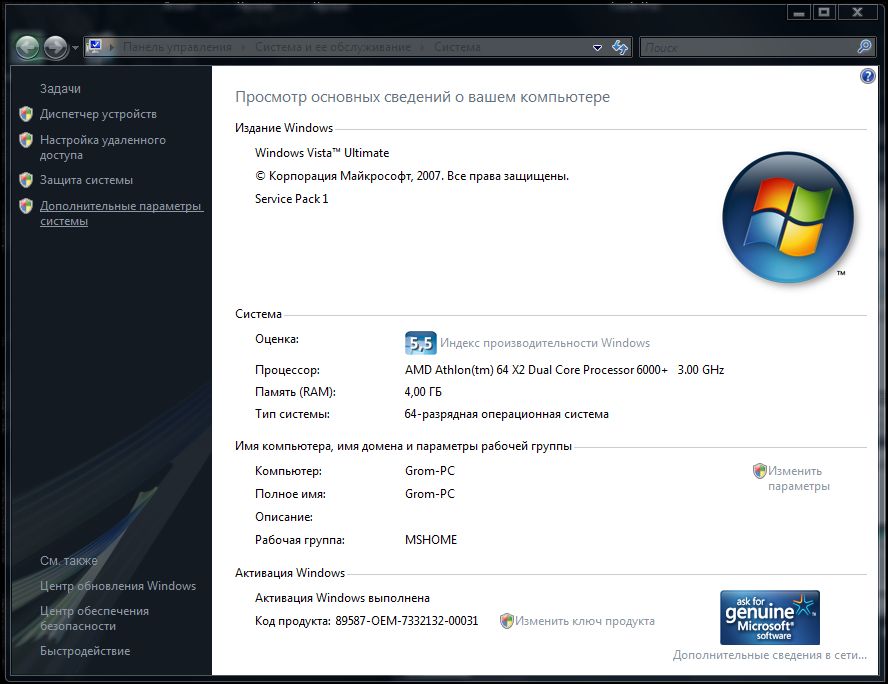Screen dimensions: 888x684
Task: Click Grom-PC next to Полное имя
Action: pyautogui.click(x=429, y=494)
